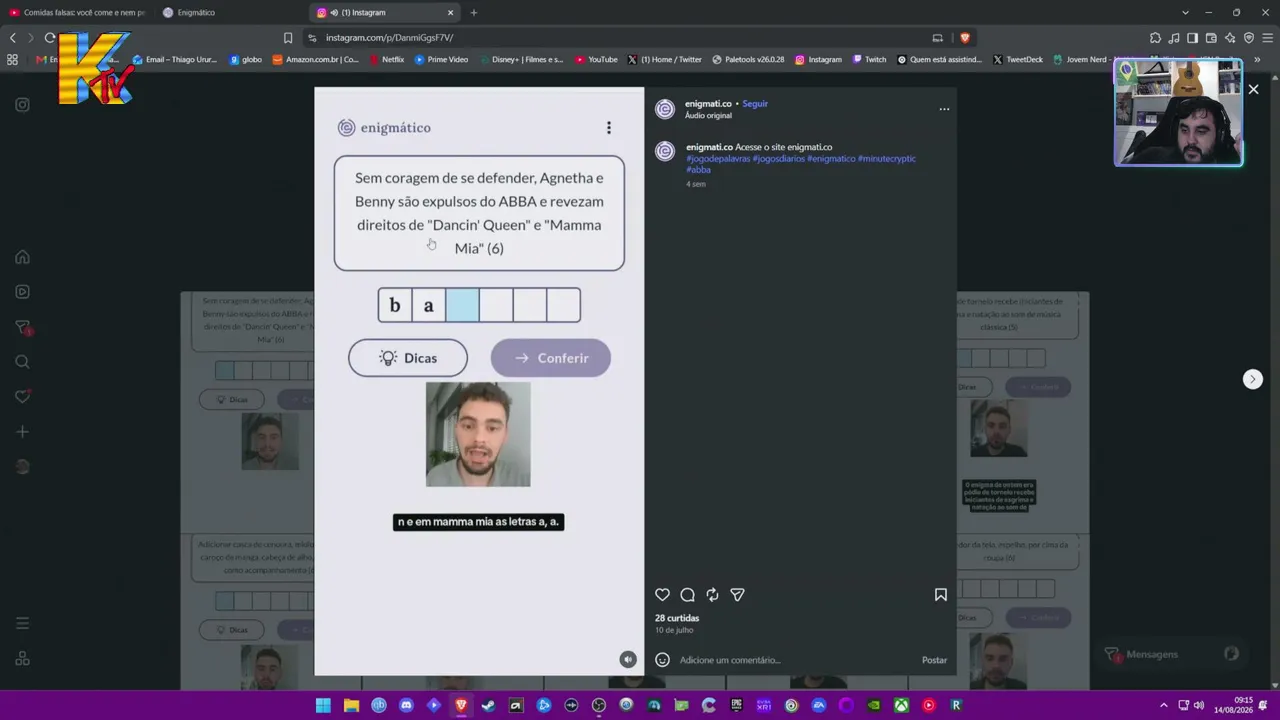Open browser extensions puzzle icon
This screenshot has width=1280, height=720.
coord(1156,38)
